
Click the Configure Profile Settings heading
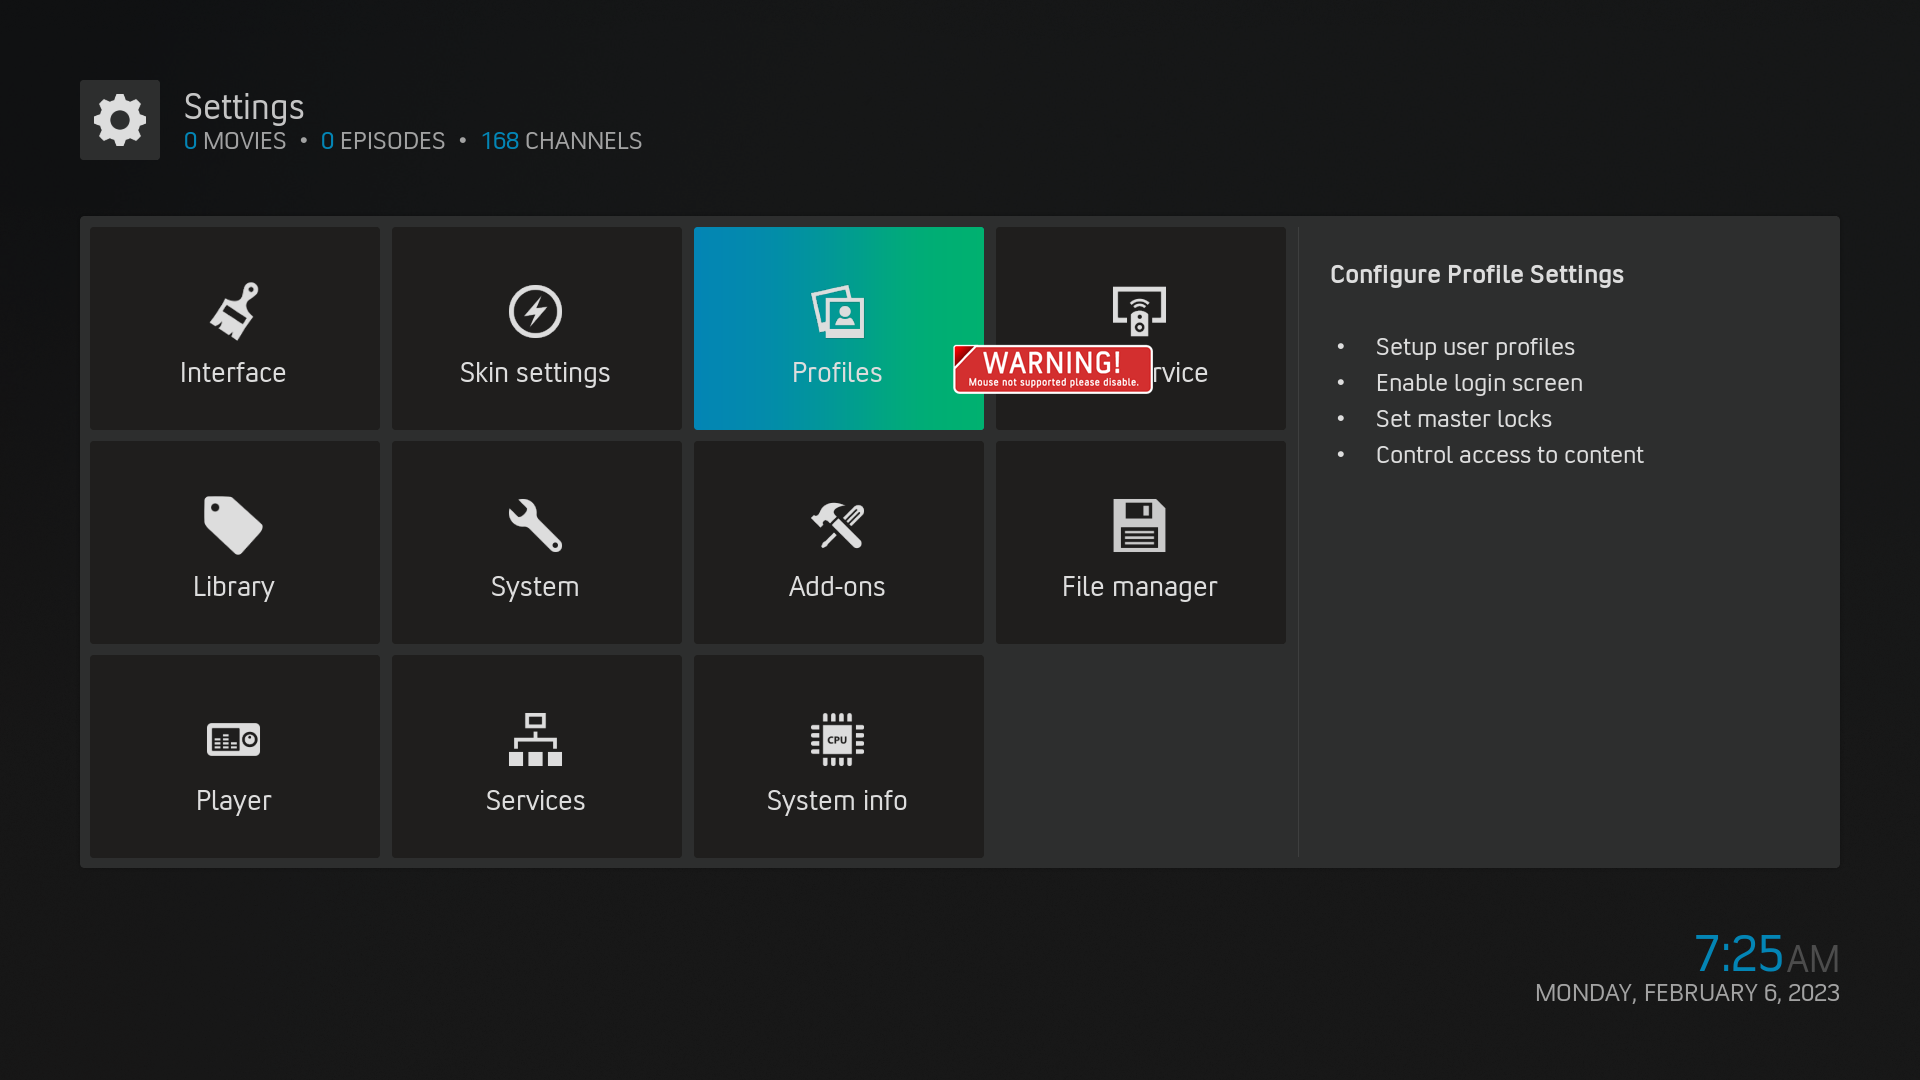1476,275
